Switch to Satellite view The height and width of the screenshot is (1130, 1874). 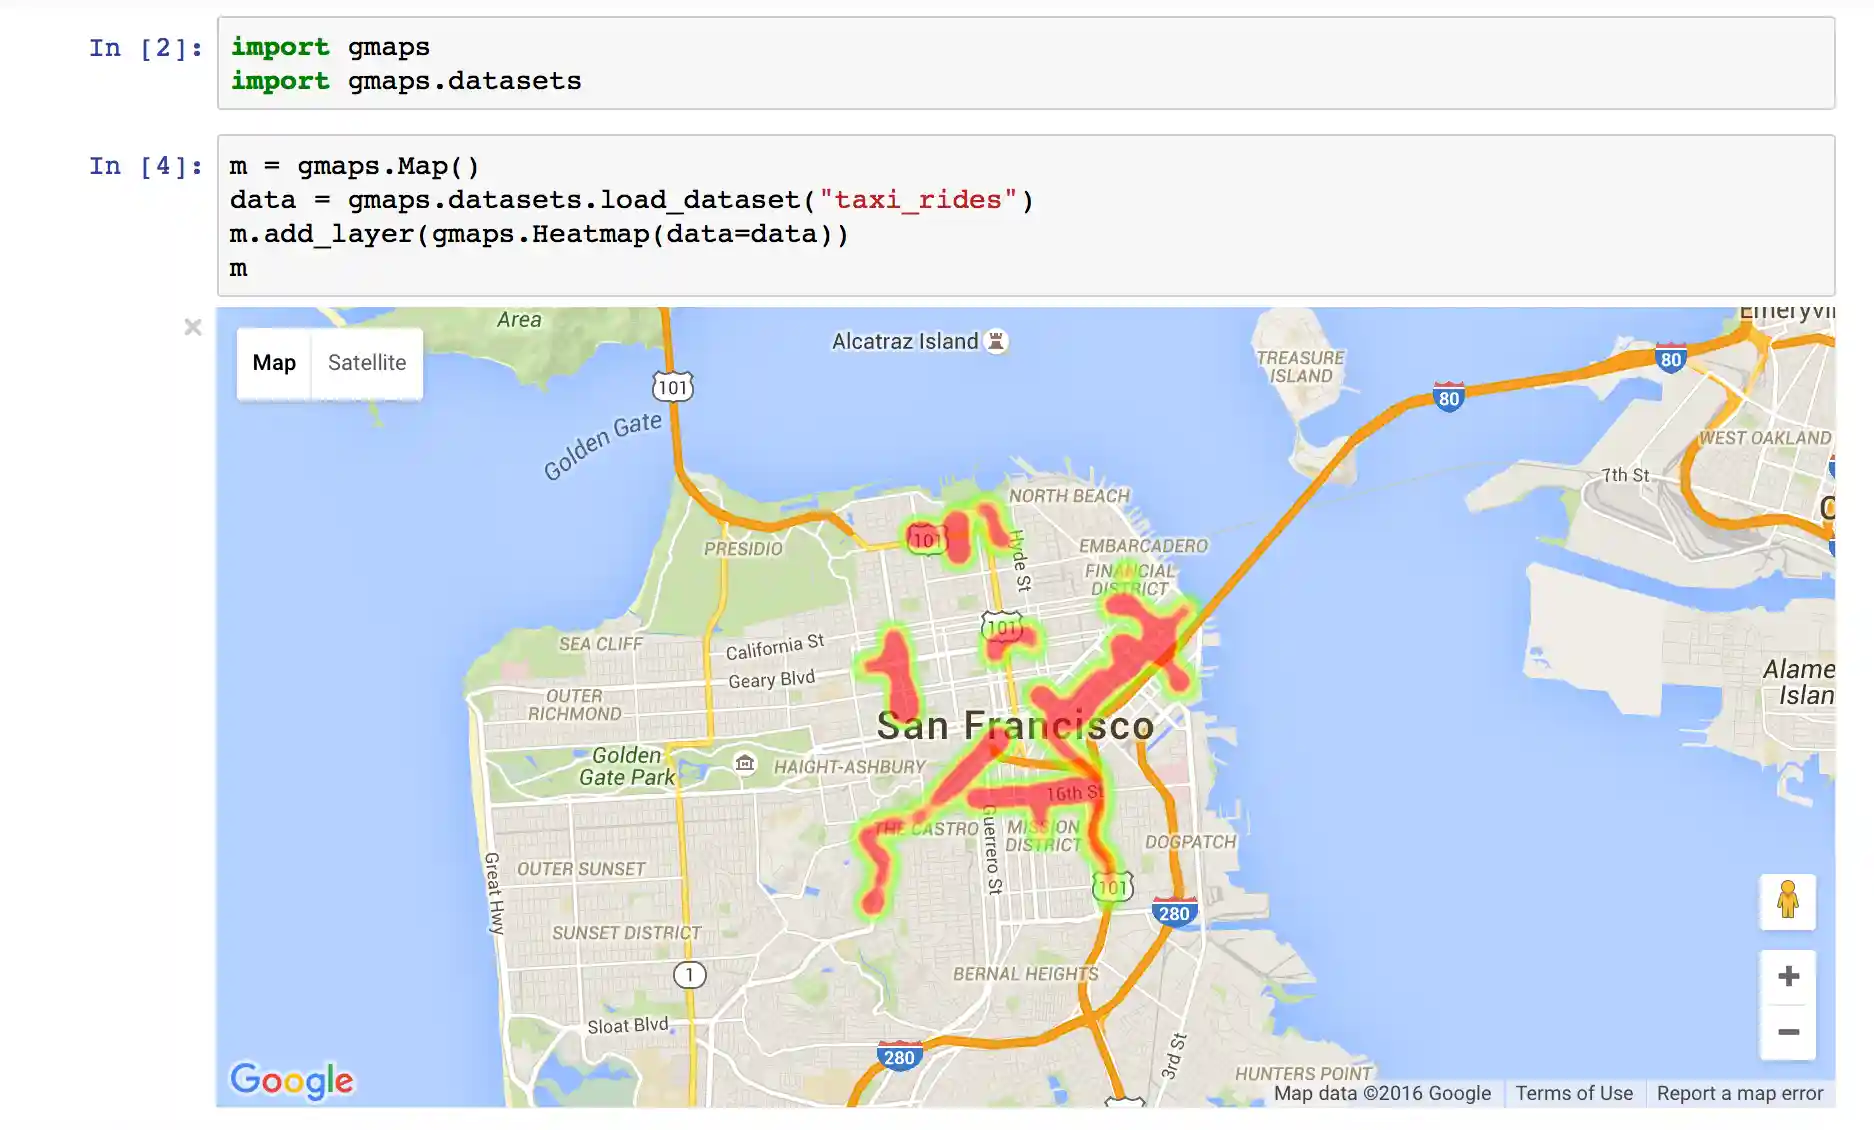point(367,363)
